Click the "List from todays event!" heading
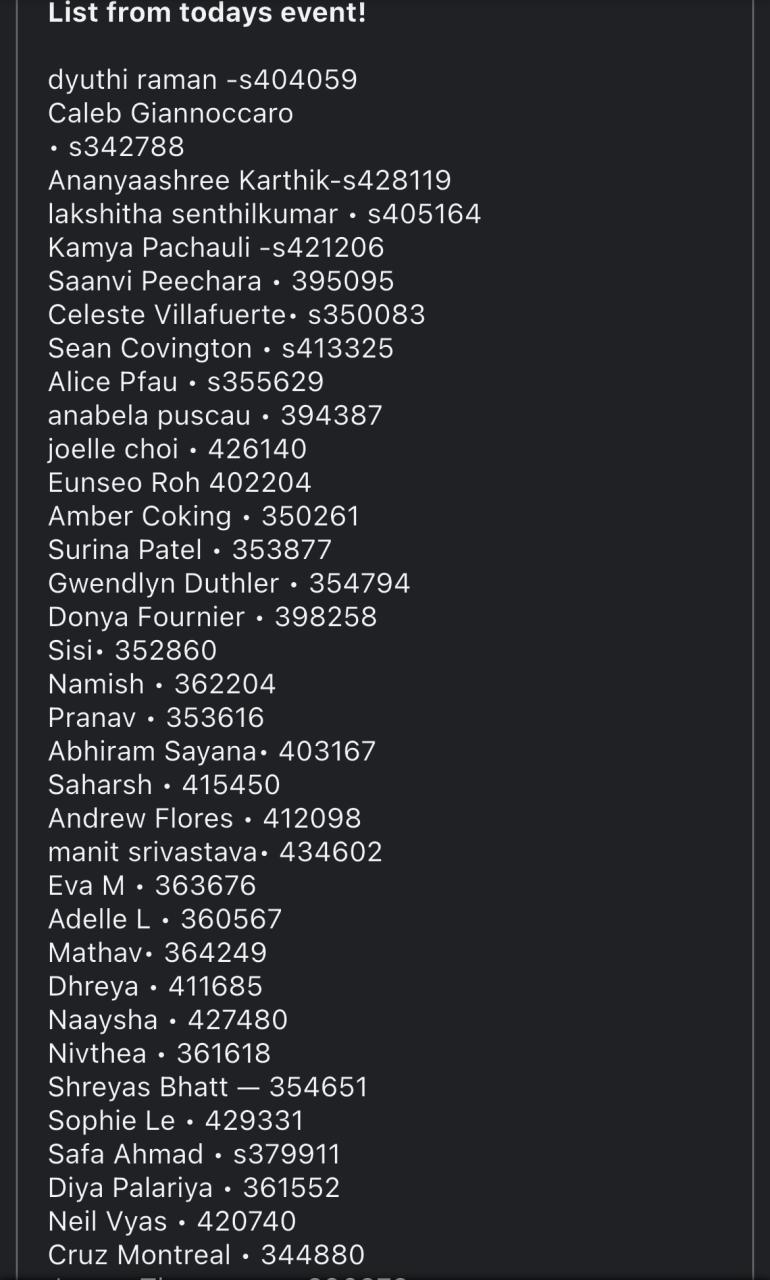The width and height of the screenshot is (770, 1280). coord(207,14)
